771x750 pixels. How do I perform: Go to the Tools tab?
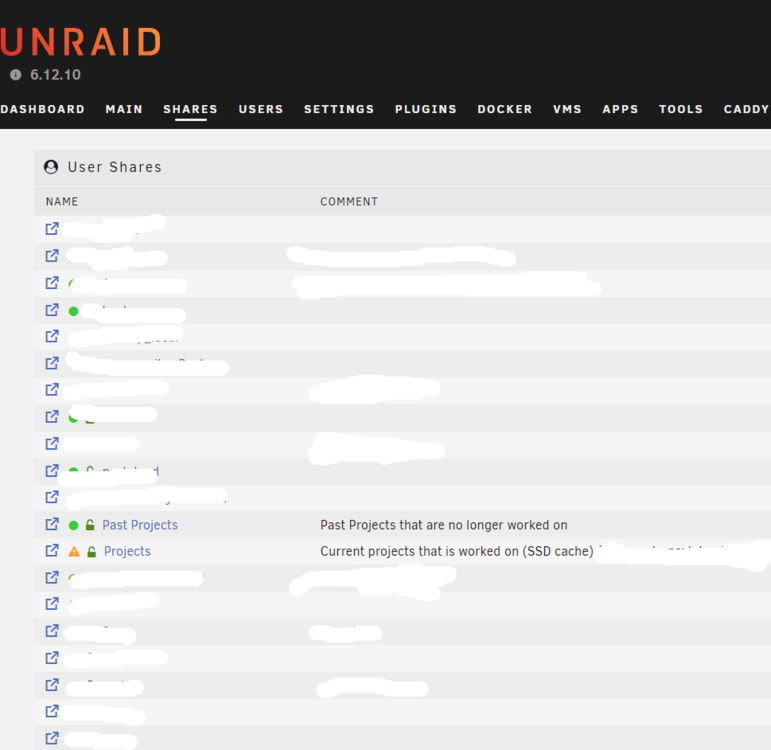(x=681, y=109)
